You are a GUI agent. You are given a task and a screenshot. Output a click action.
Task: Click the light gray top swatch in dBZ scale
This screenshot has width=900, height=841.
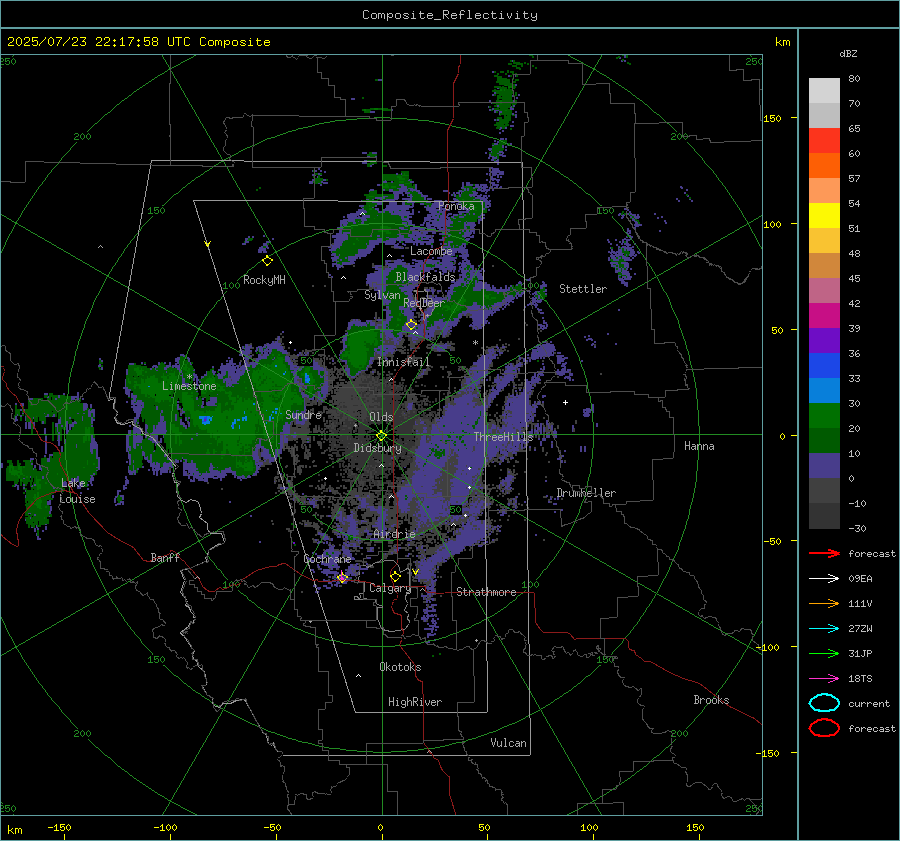pyautogui.click(x=824, y=91)
